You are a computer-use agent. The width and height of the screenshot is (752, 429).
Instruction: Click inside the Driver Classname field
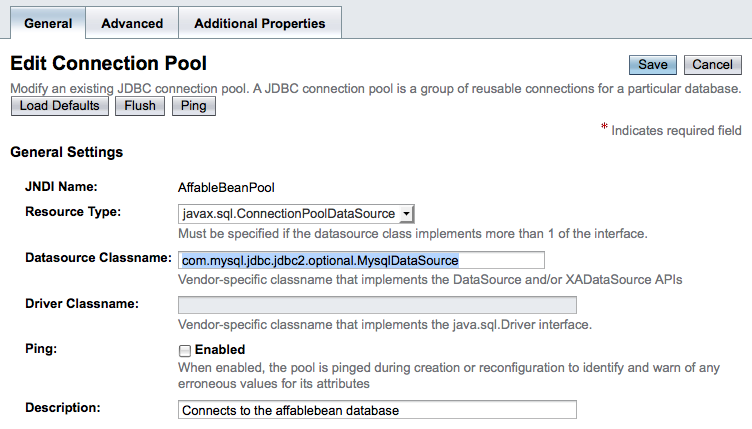[376, 305]
